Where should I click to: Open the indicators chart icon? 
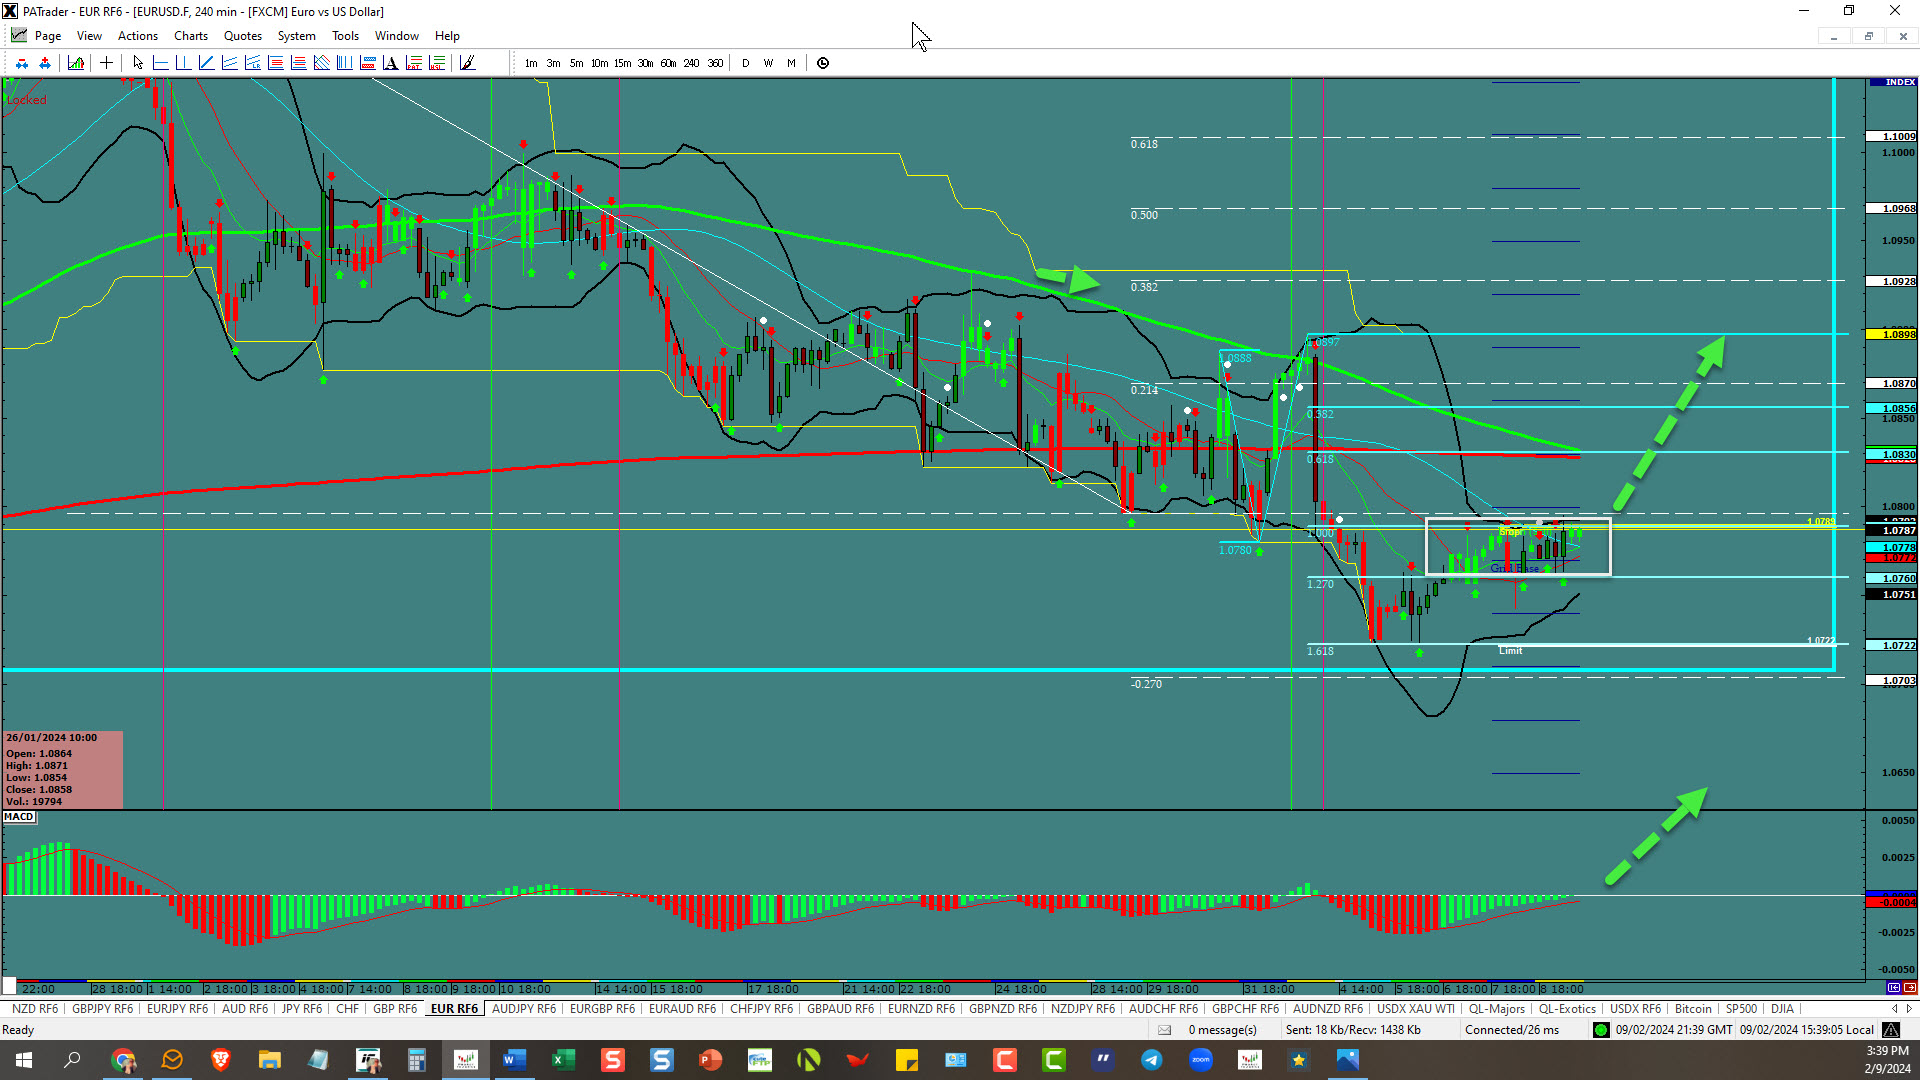point(76,63)
